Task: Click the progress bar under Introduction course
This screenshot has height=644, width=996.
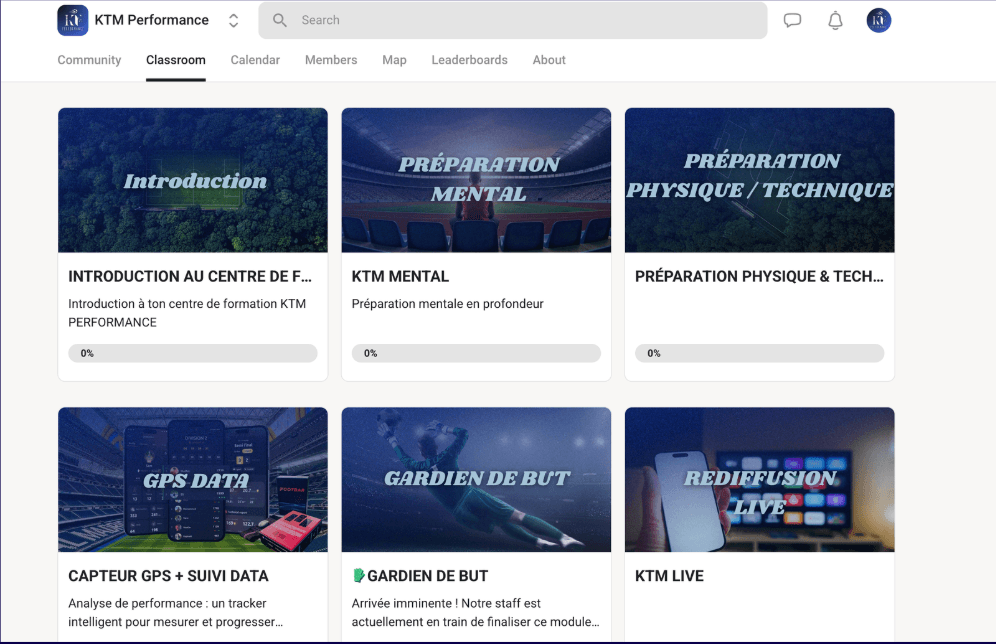Action: tap(193, 353)
